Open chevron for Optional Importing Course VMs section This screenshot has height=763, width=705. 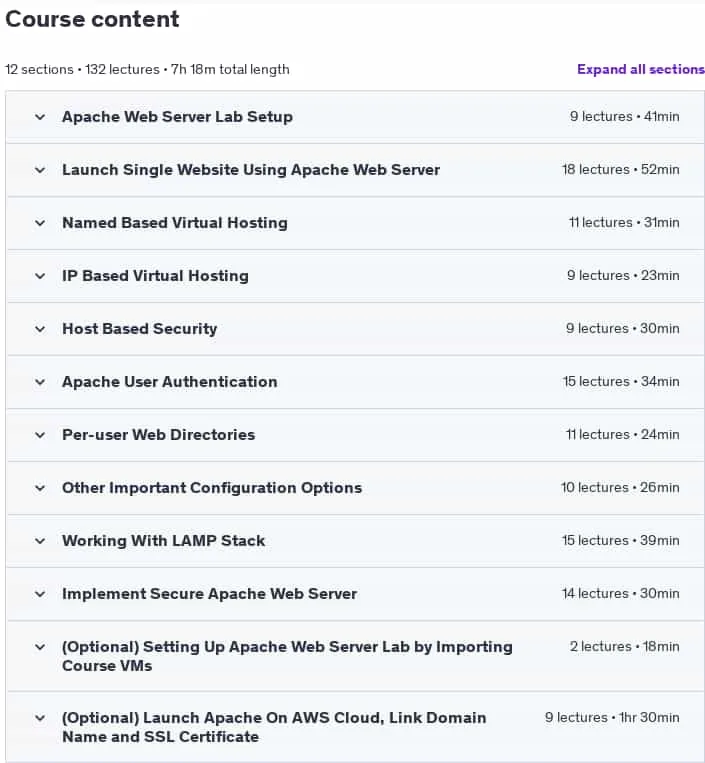click(x=40, y=648)
